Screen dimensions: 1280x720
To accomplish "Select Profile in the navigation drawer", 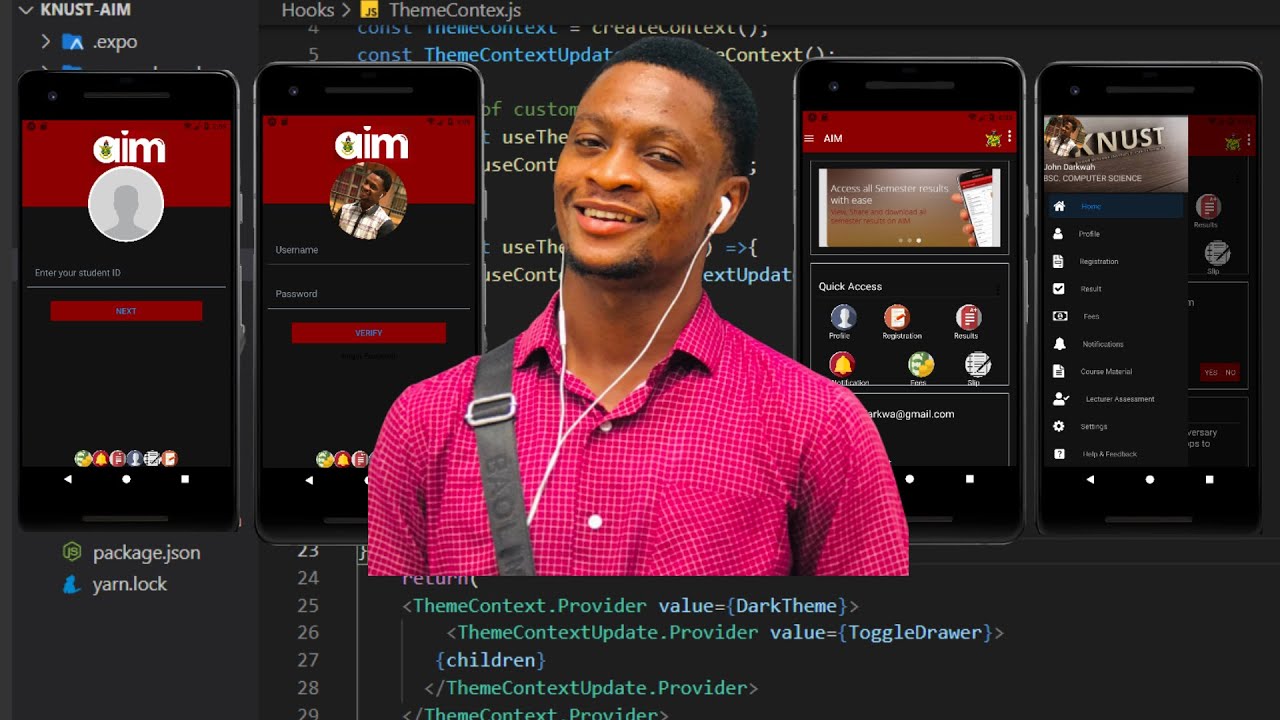I will (x=1115, y=234).
